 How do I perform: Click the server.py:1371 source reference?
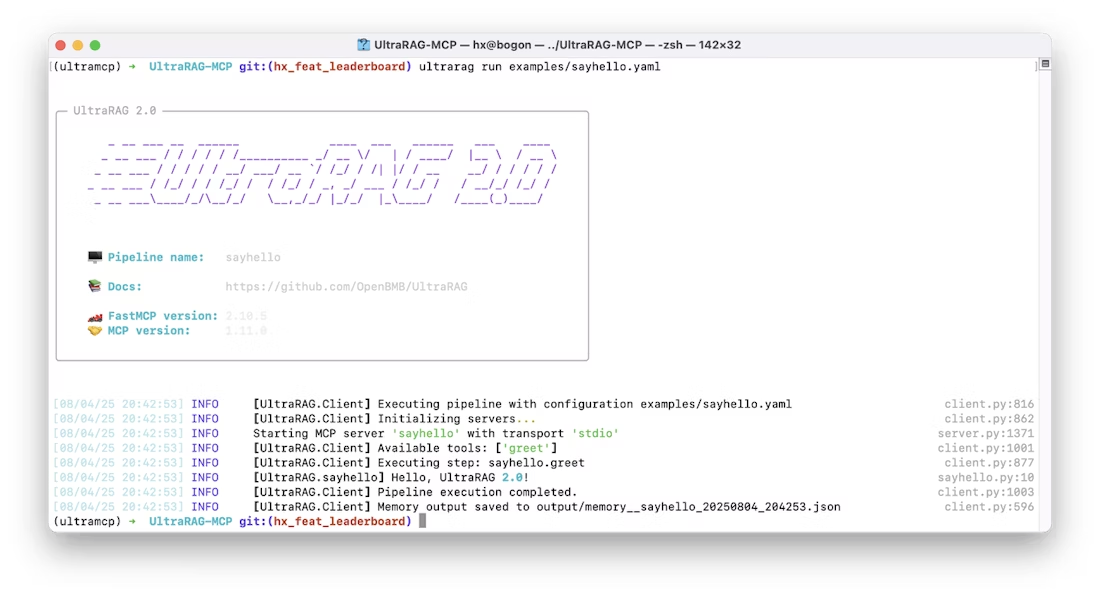[985, 434]
